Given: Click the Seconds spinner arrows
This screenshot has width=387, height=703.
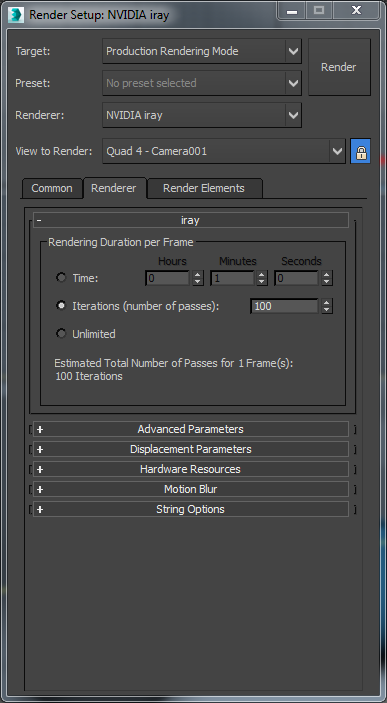Looking at the screenshot, I should (327, 278).
